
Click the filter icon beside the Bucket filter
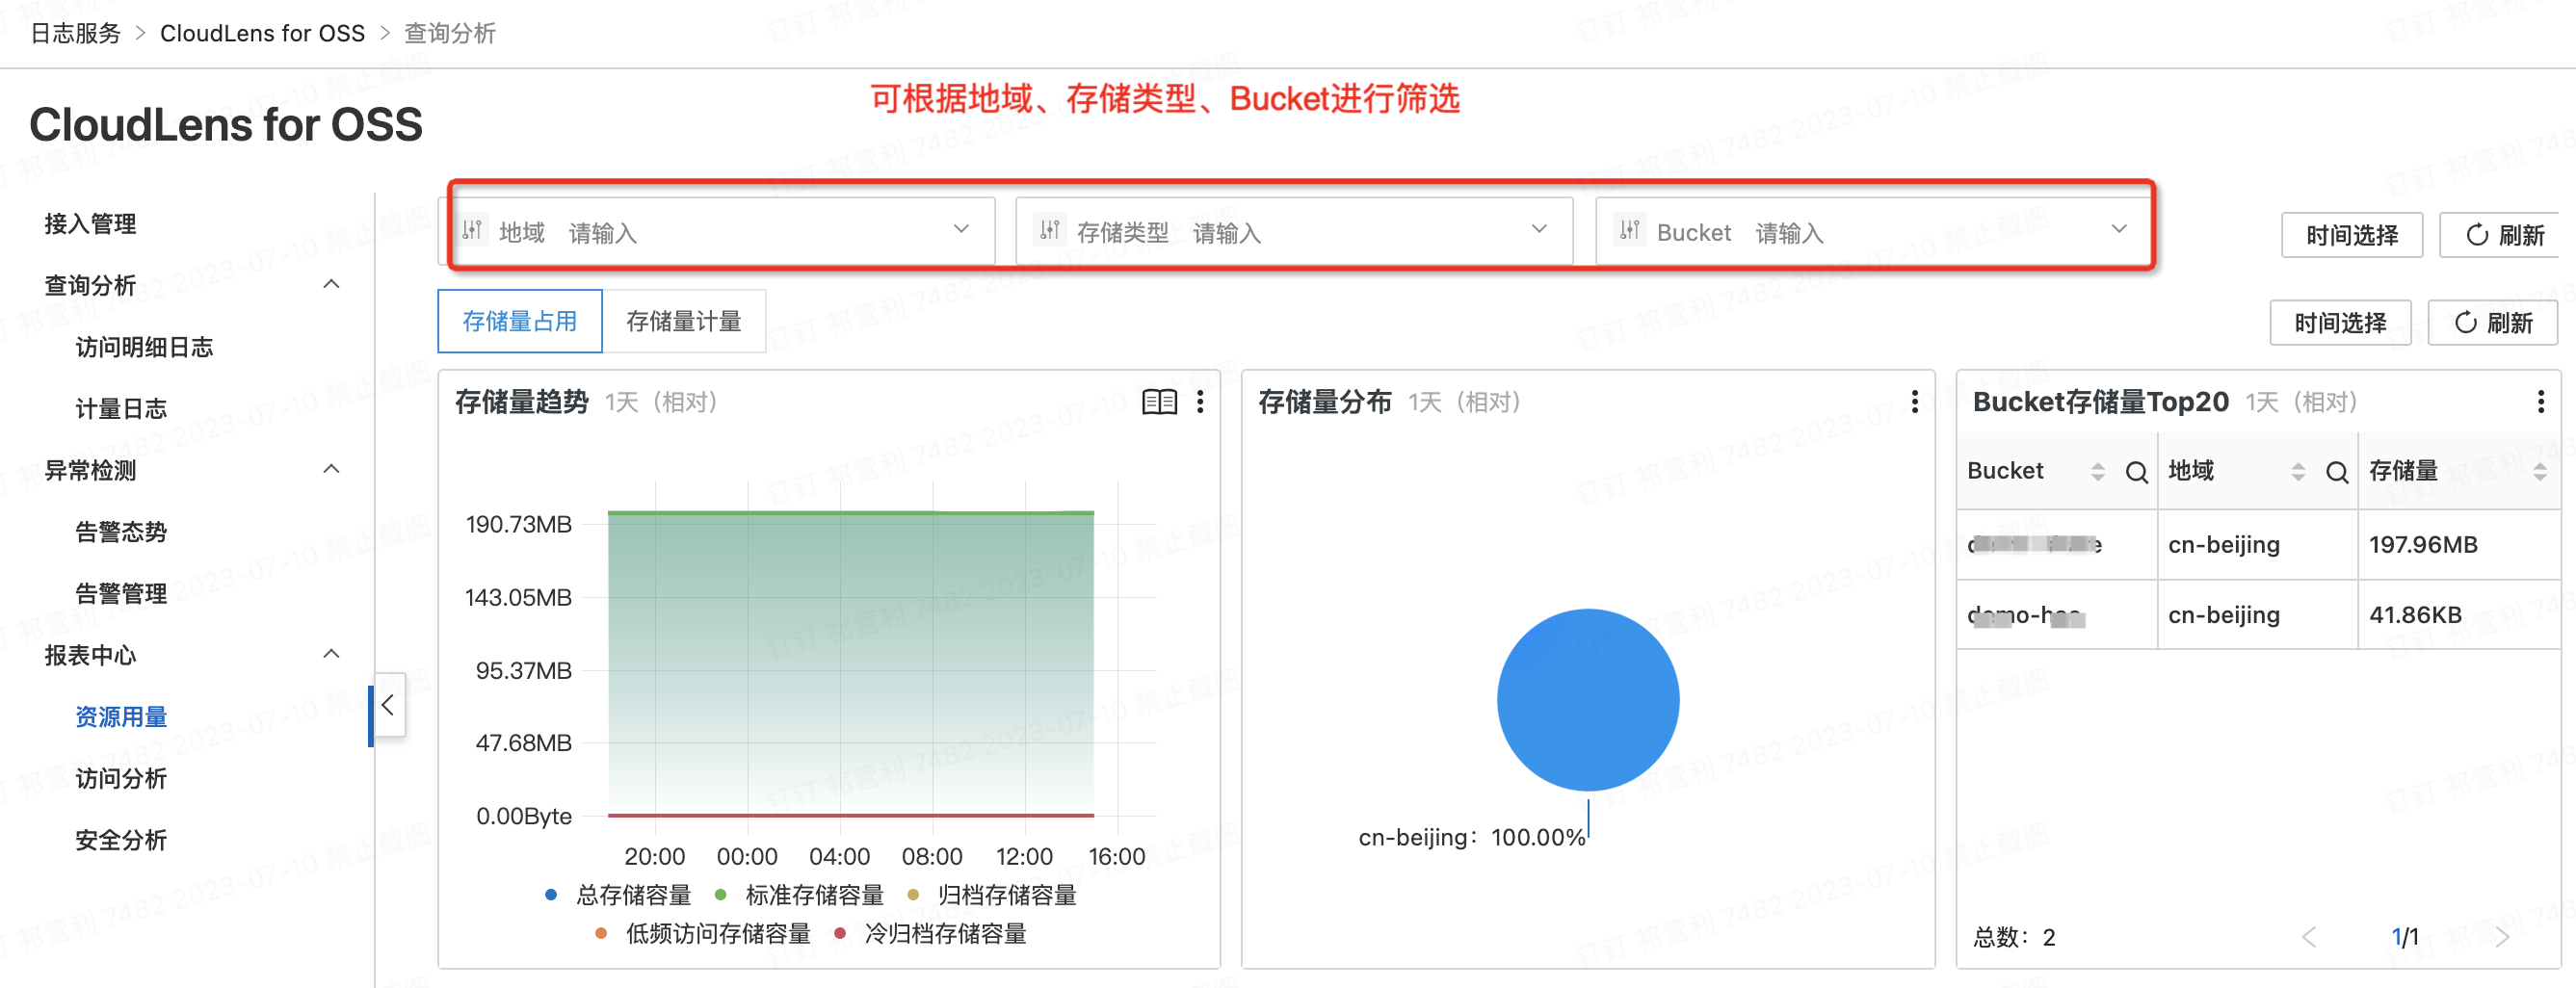click(x=1630, y=231)
